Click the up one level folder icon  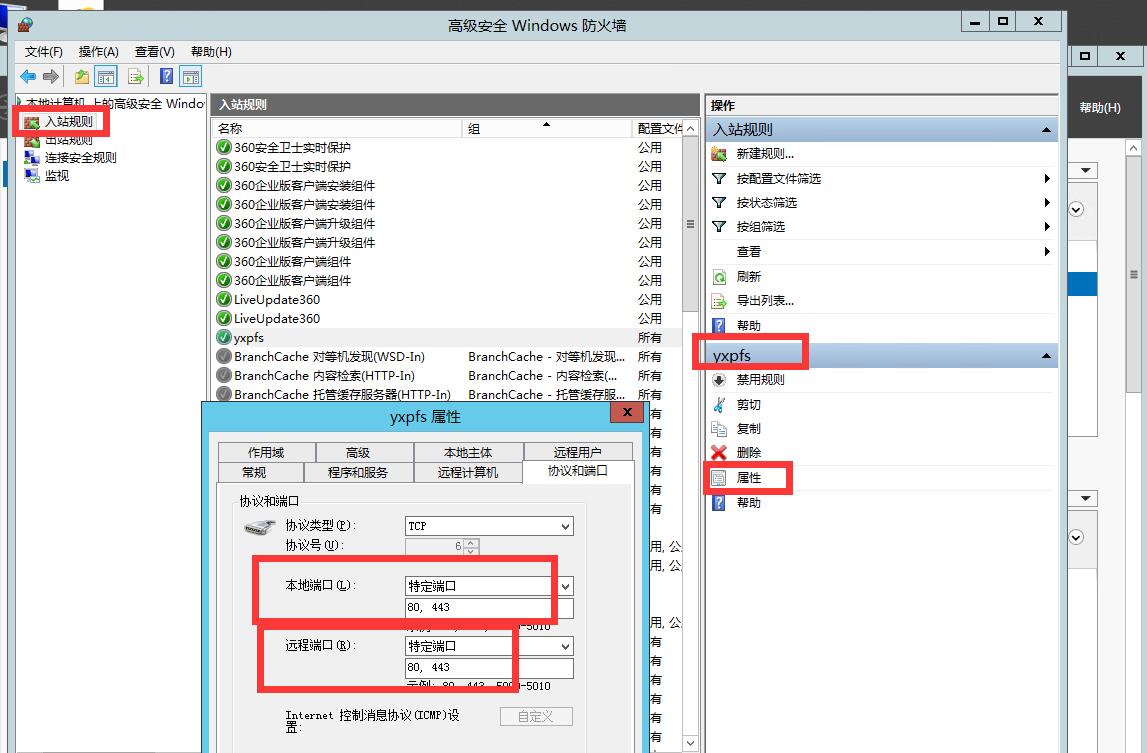pyautogui.click(x=81, y=76)
